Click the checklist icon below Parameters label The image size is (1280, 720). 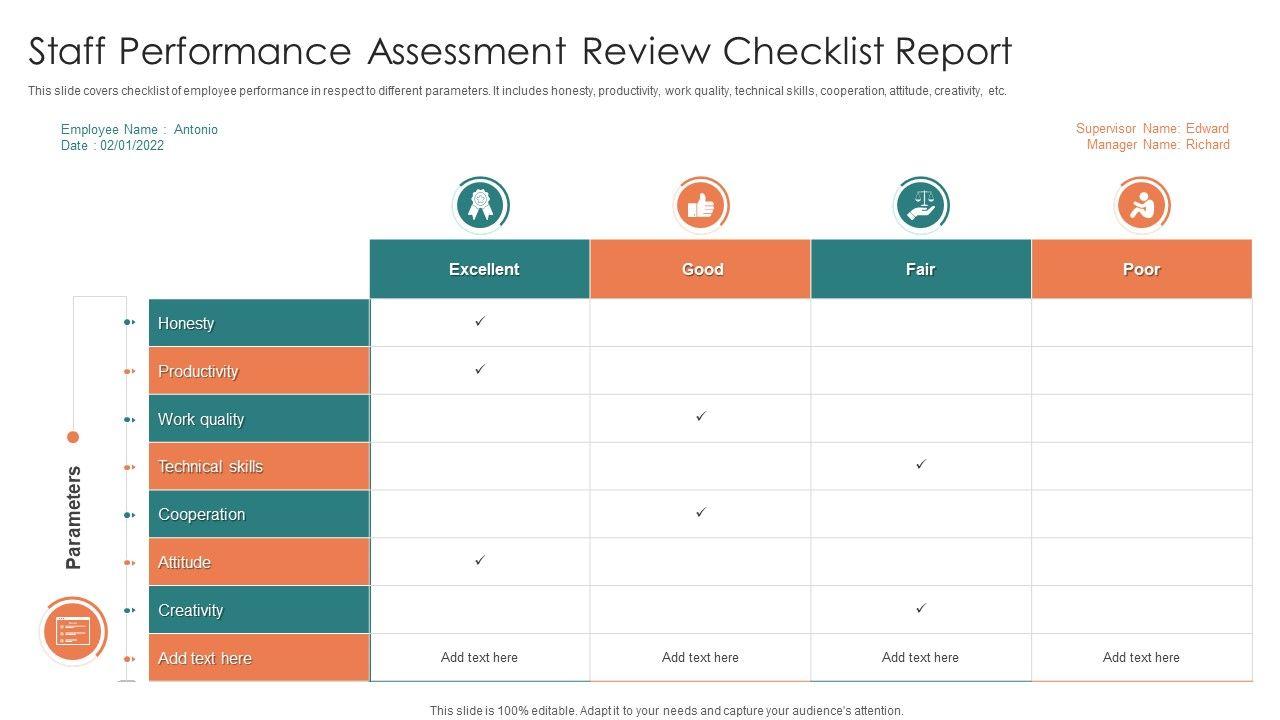click(x=73, y=631)
